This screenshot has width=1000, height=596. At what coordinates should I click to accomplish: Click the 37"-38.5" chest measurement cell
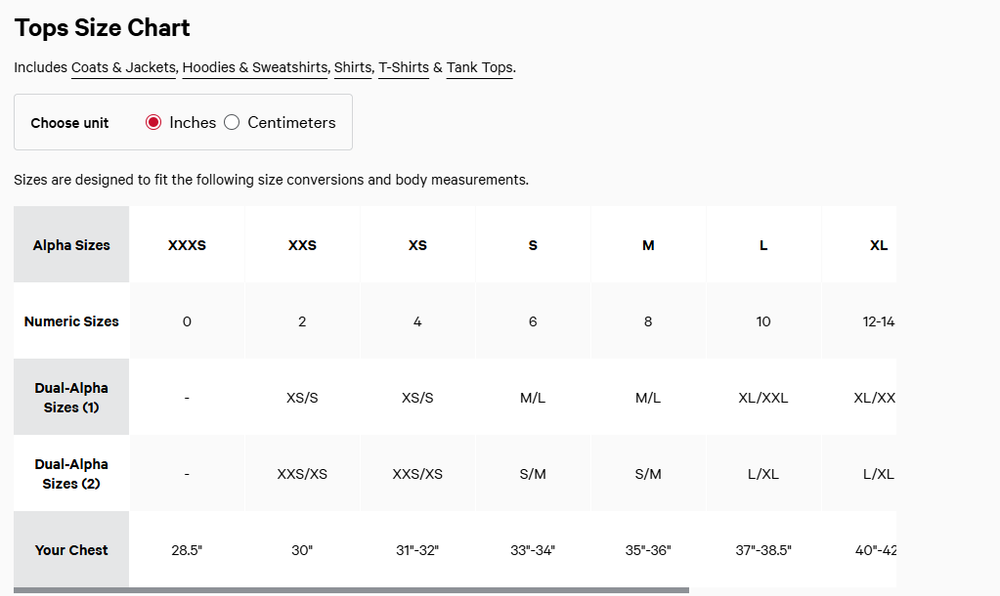click(x=763, y=549)
